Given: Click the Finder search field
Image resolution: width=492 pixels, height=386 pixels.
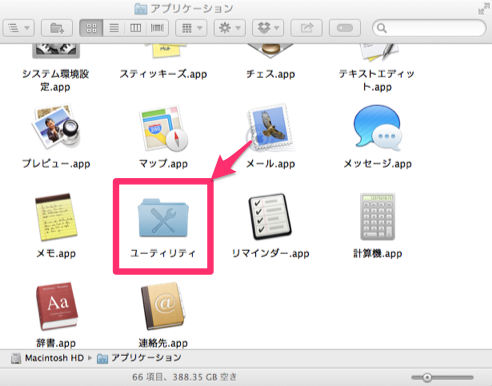Looking at the screenshot, I should point(429,28).
